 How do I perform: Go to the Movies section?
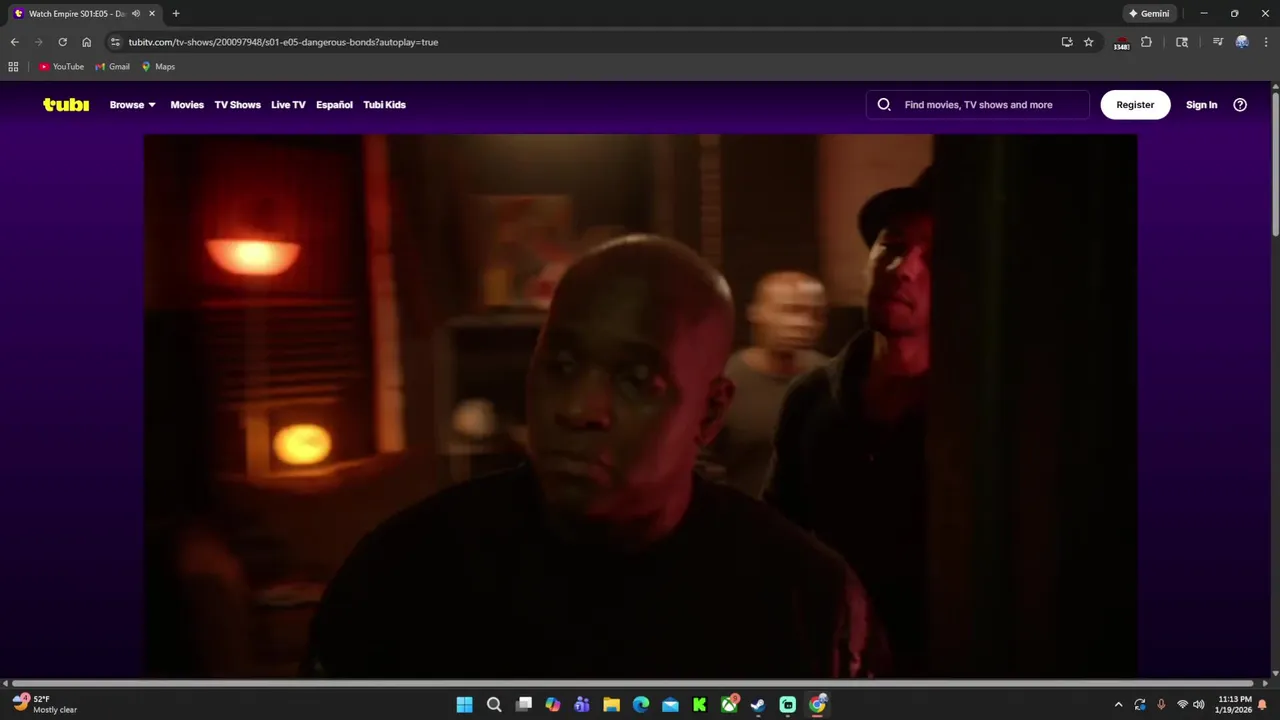[187, 105]
